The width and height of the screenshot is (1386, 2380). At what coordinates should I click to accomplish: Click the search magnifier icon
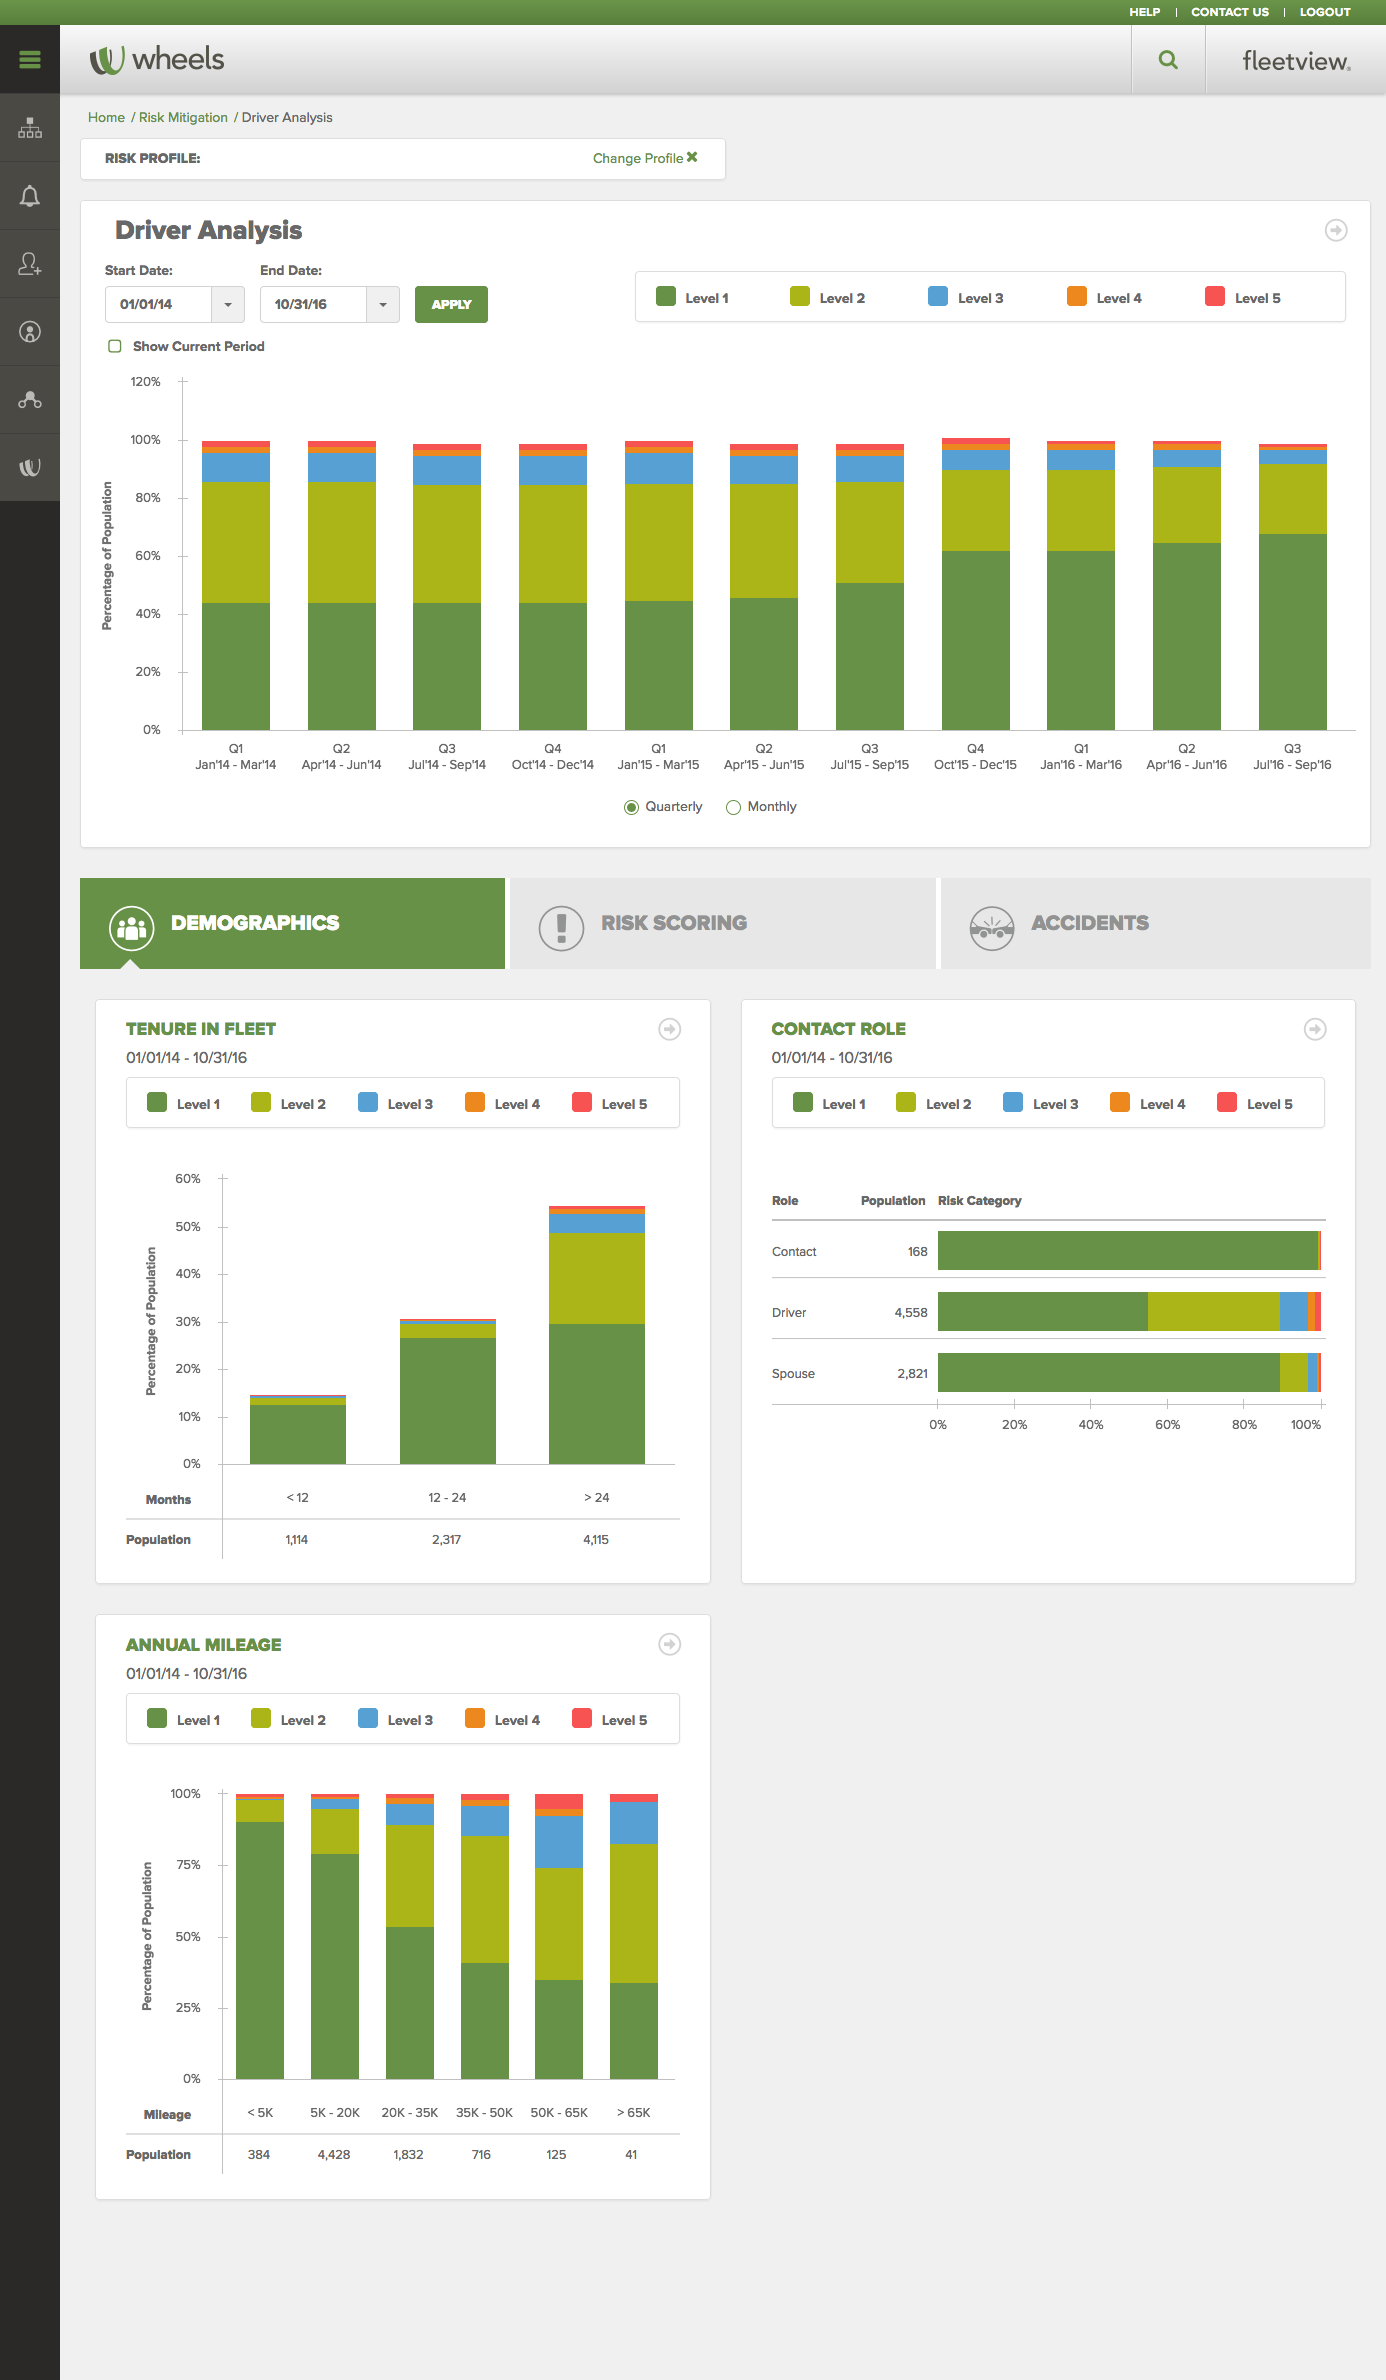1168,60
